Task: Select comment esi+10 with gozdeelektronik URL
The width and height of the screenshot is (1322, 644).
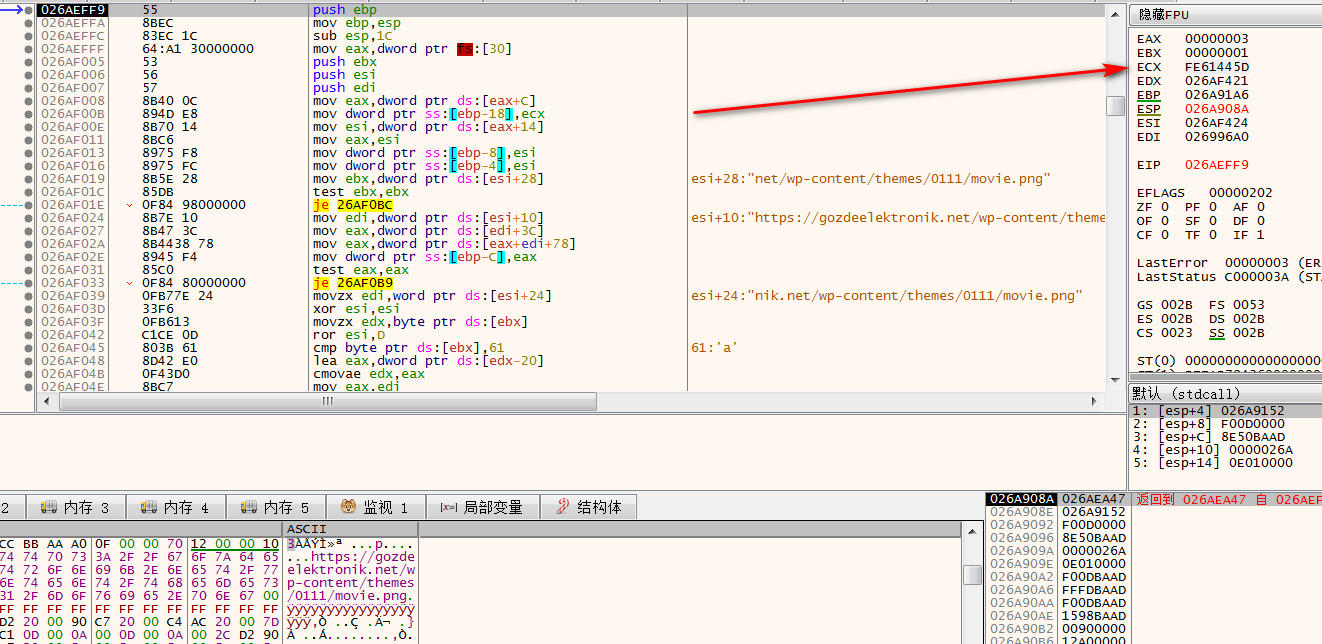Action: tap(898, 218)
